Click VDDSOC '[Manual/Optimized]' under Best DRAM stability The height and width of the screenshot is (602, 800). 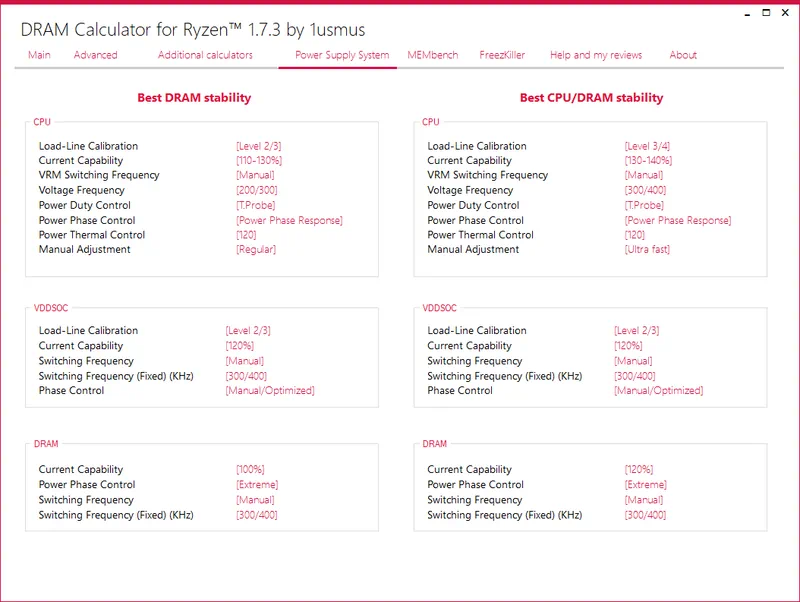pos(270,390)
